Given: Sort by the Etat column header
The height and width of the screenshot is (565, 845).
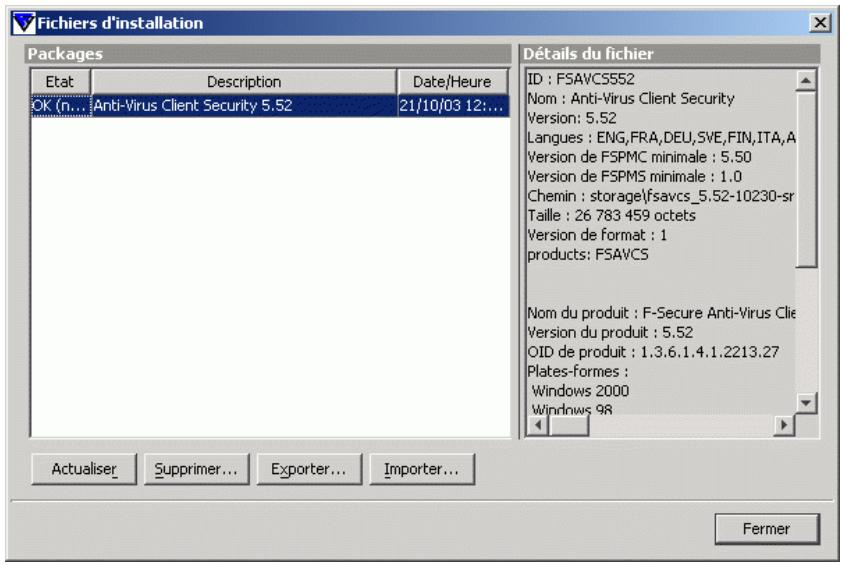Looking at the screenshot, I should pos(60,81).
